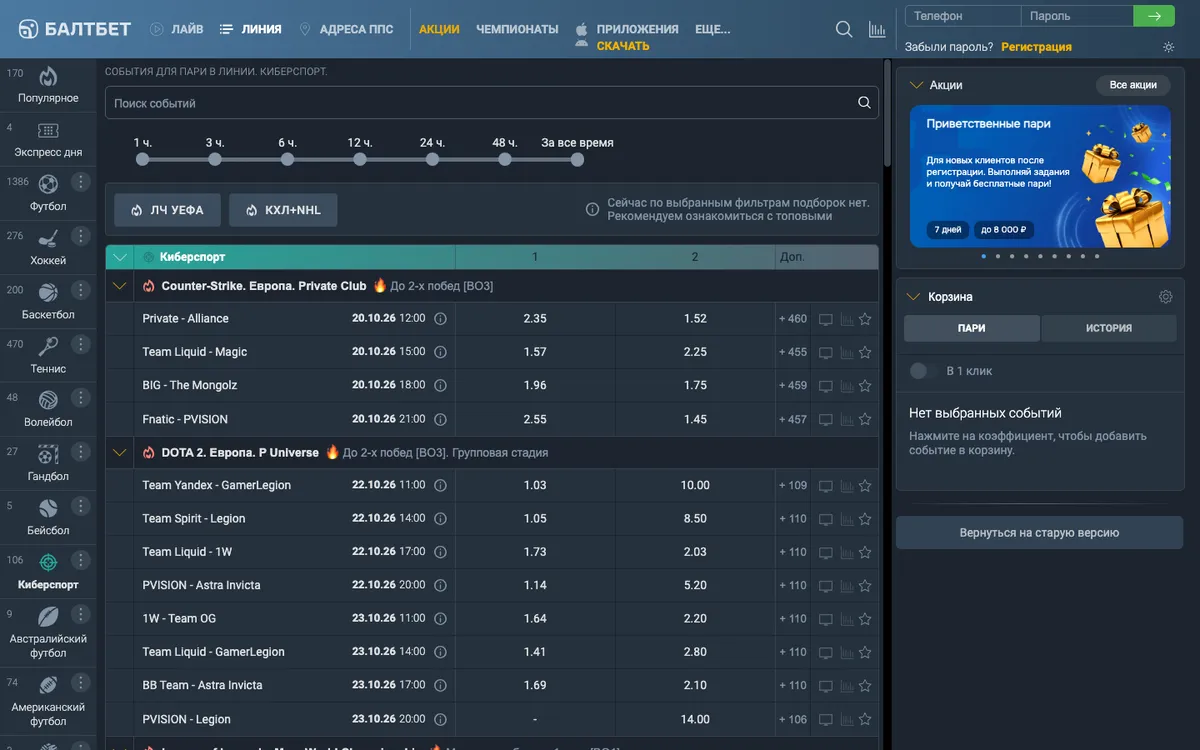This screenshot has width=1200, height=750.
Task: Open statistics chart icon in header
Action: tap(877, 29)
